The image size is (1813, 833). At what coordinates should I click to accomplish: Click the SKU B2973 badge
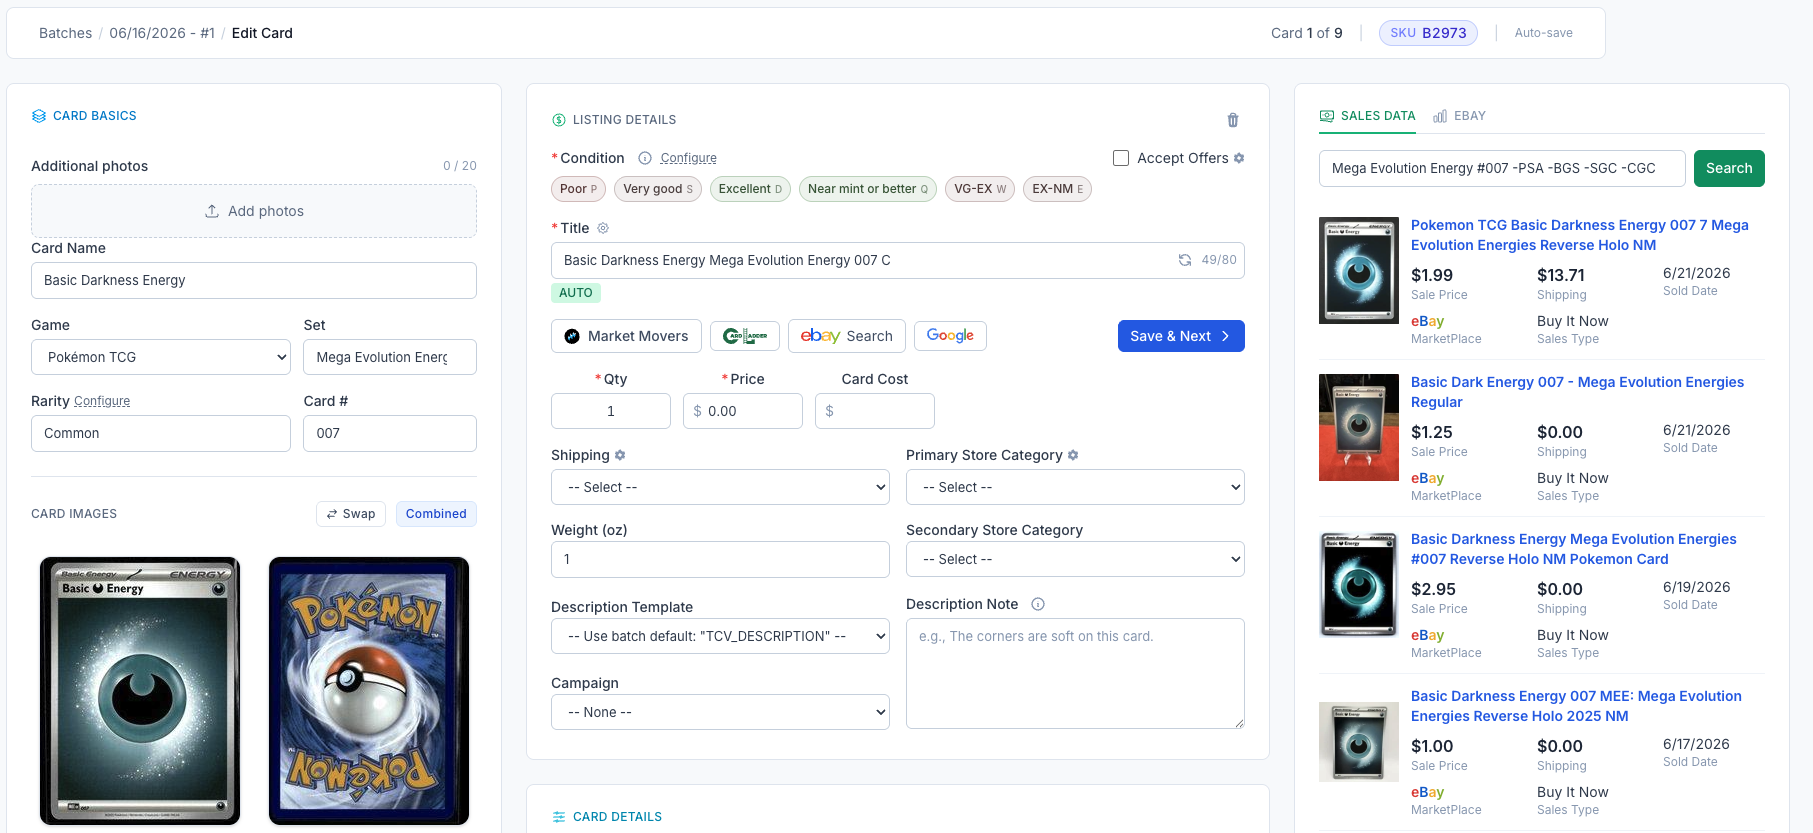1428,33
